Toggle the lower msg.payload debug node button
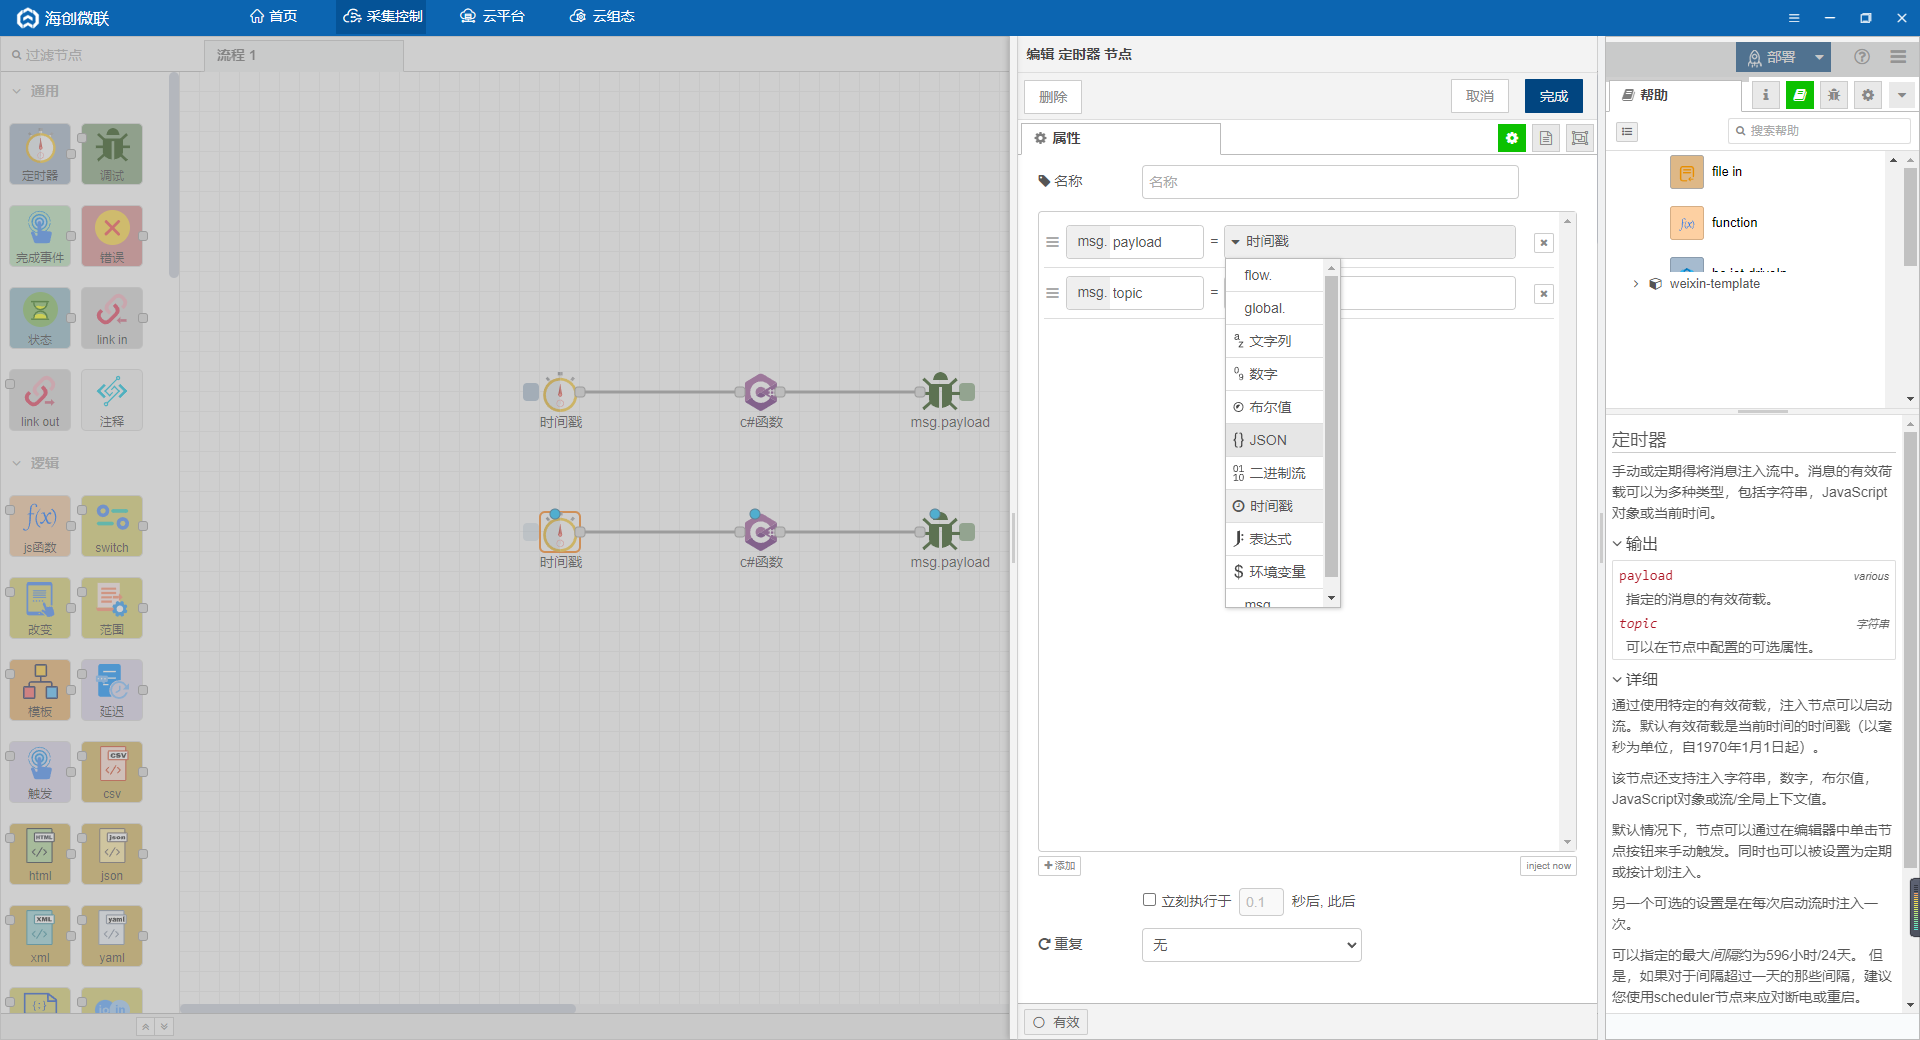The image size is (1920, 1040). [x=967, y=532]
